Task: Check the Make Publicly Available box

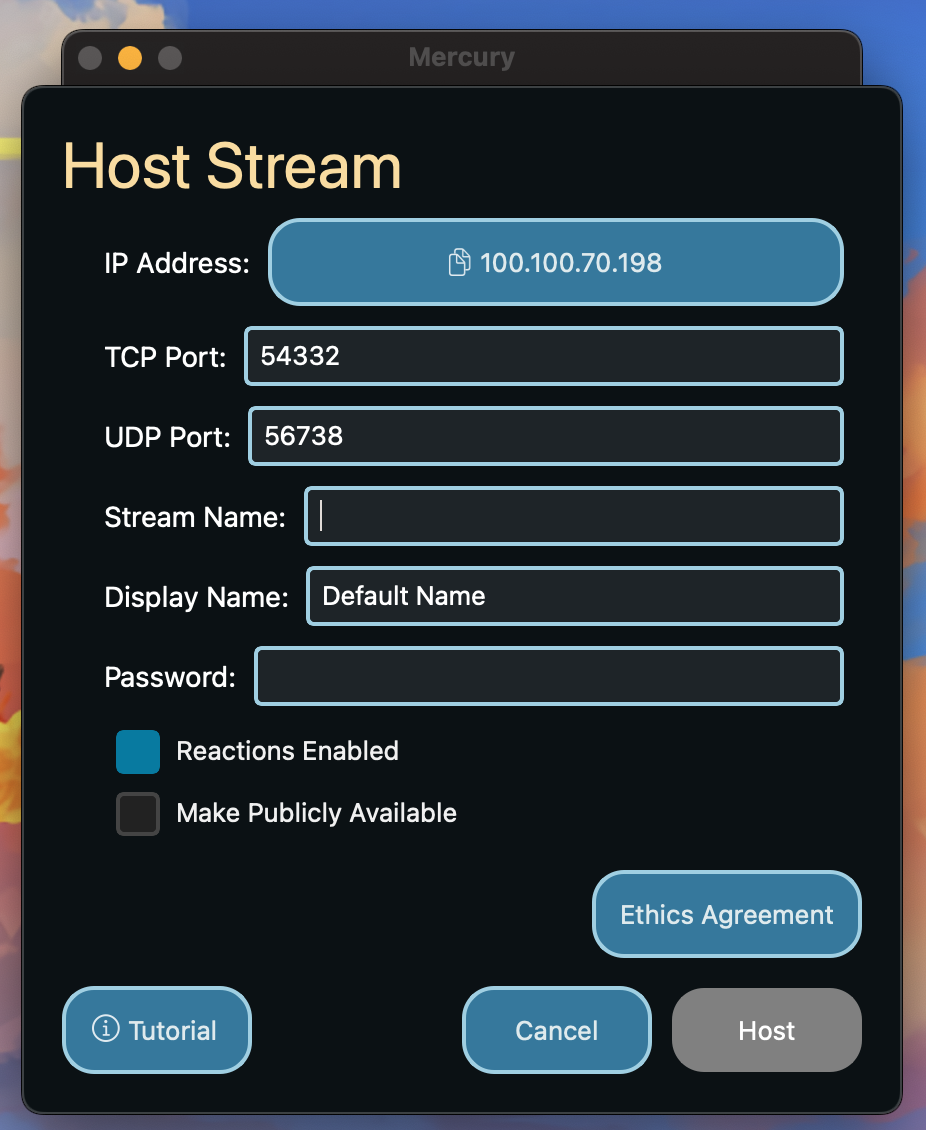Action: coord(137,813)
